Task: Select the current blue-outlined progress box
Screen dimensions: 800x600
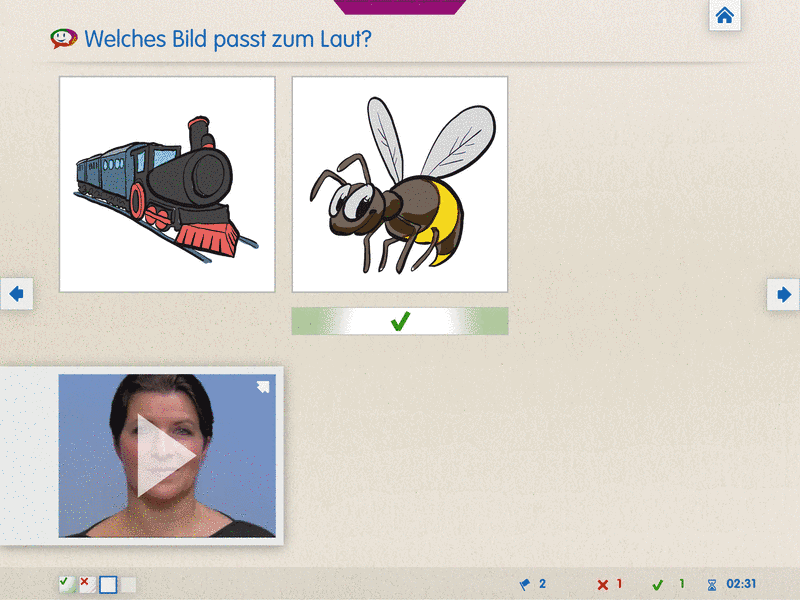Action: tap(108, 584)
